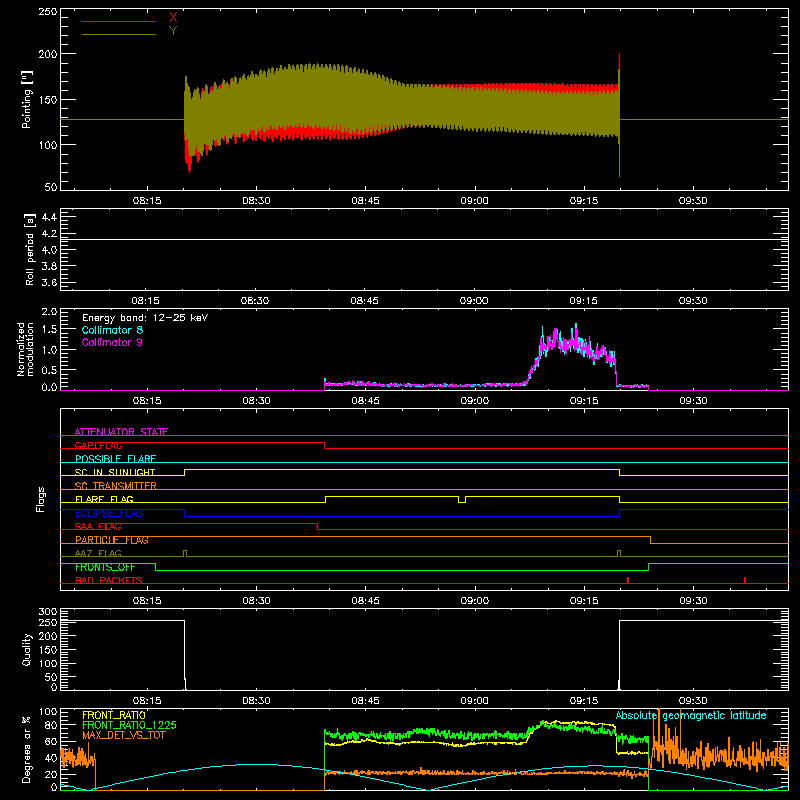
Task: Click the BAD_PACKETS red tick near 09:37
Action: (x=745, y=580)
